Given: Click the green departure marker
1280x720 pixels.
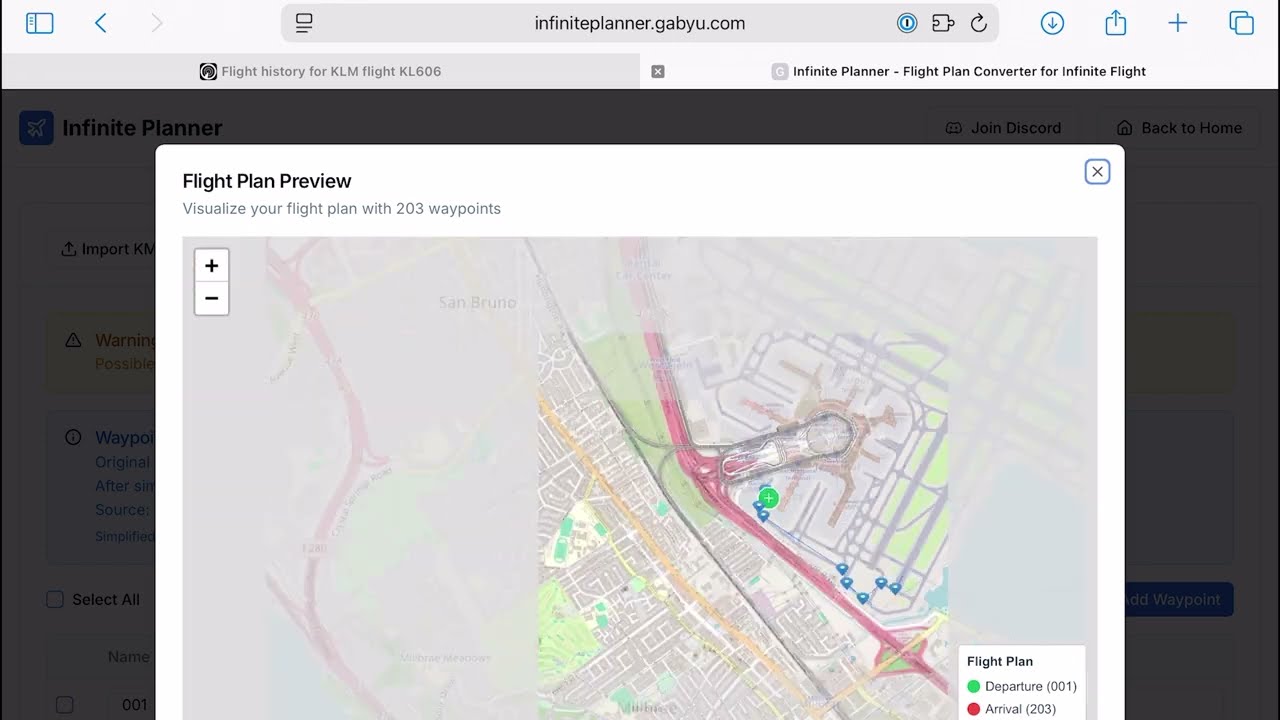Looking at the screenshot, I should coord(768,498).
